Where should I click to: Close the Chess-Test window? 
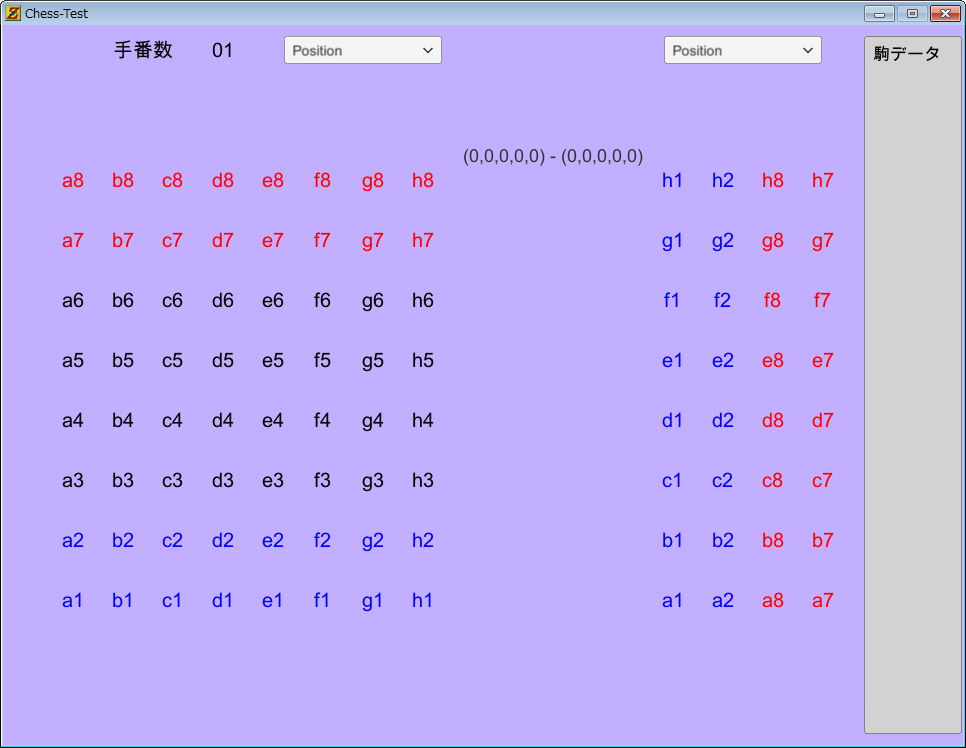pyautogui.click(x=945, y=14)
